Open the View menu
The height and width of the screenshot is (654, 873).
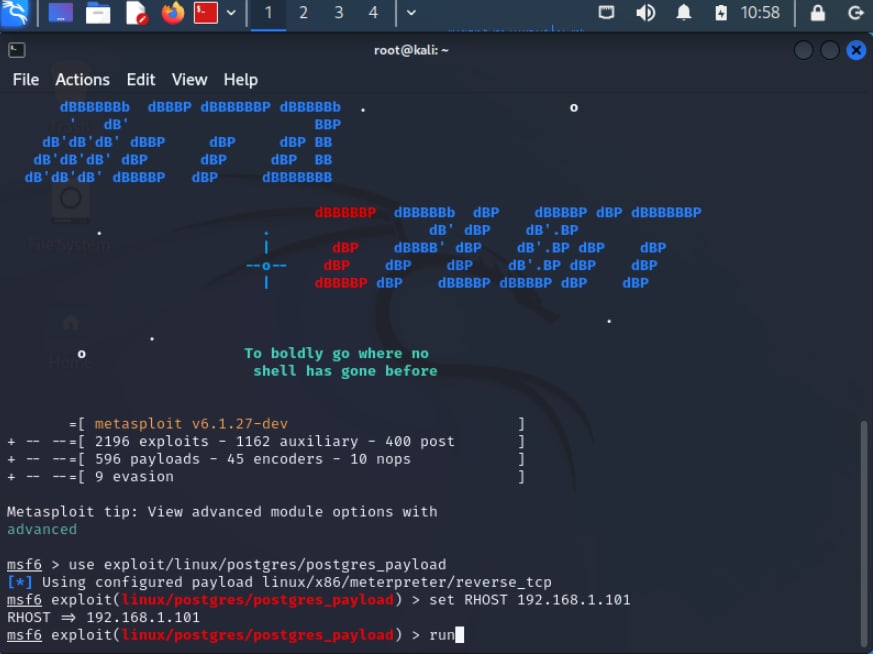coord(189,80)
